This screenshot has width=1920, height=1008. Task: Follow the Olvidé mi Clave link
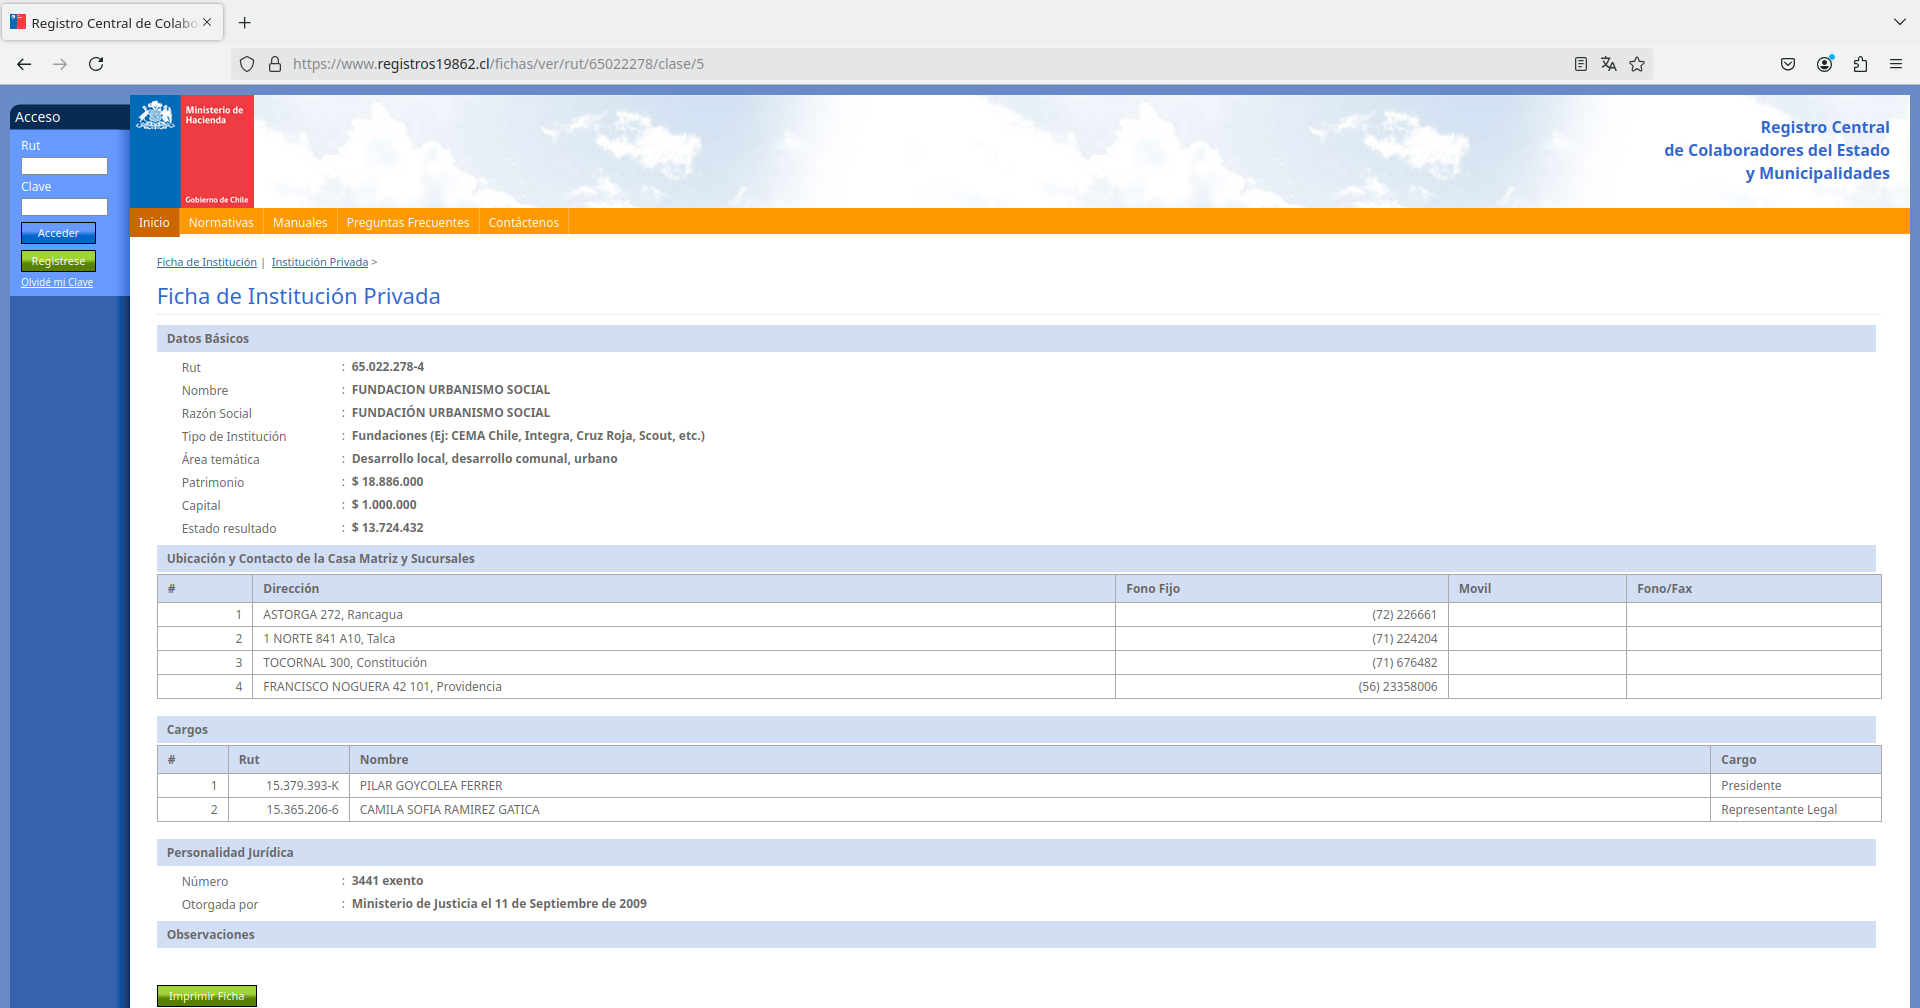pos(57,283)
